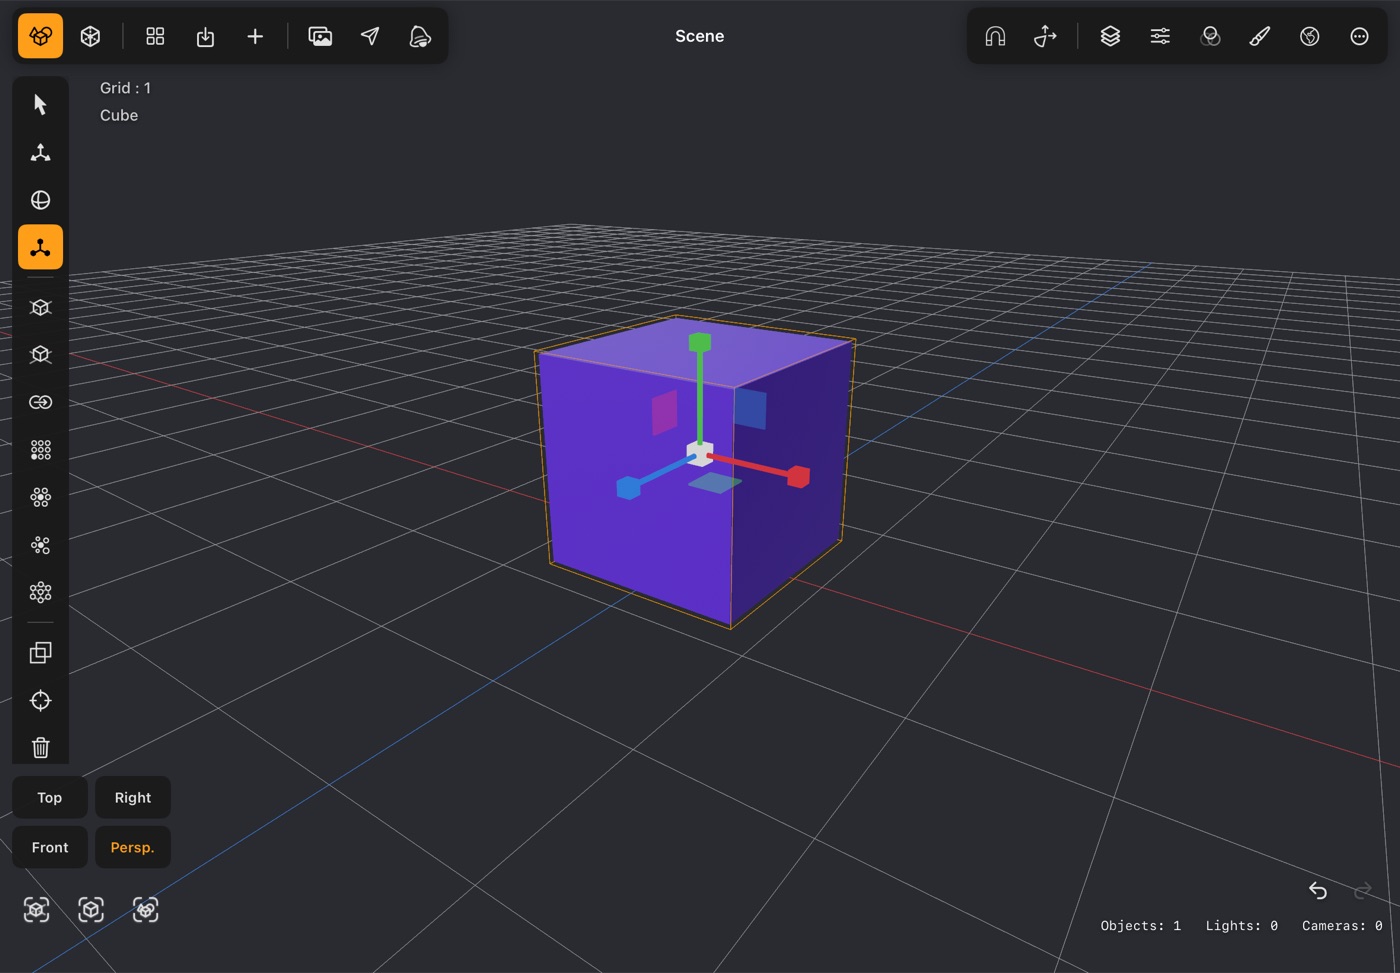The height and width of the screenshot is (973, 1400).
Task: Select the orange shapes mode icon
Action: (x=40, y=36)
